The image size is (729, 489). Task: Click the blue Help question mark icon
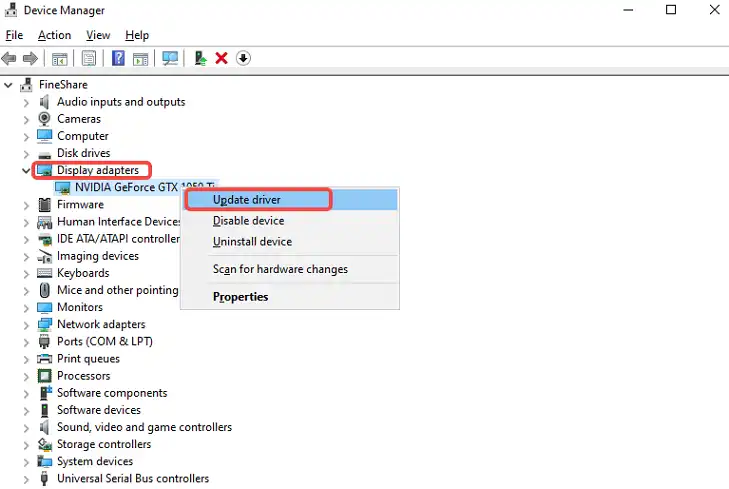point(119,58)
